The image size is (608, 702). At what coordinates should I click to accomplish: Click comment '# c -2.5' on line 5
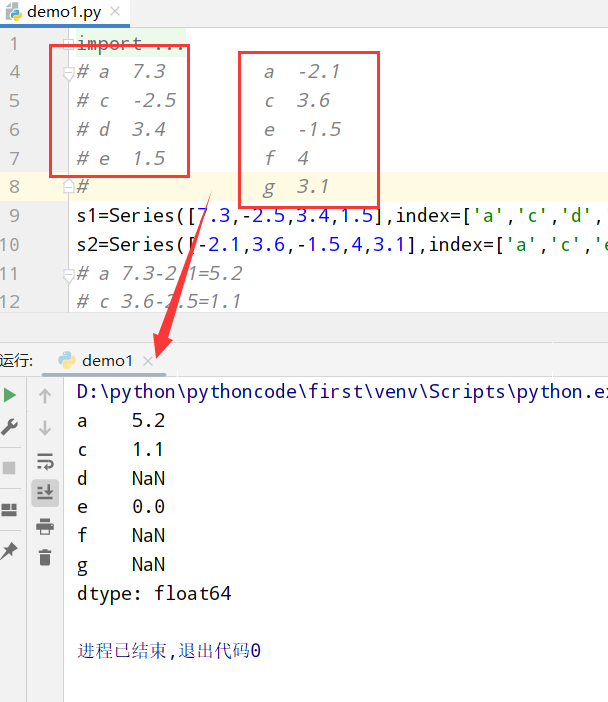pos(127,100)
